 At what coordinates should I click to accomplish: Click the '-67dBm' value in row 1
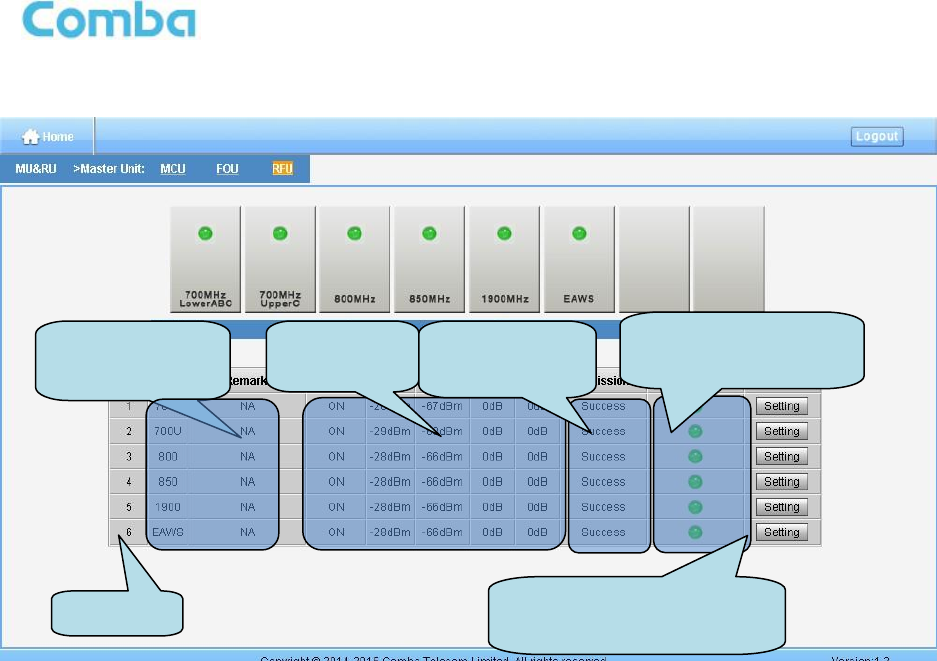(x=442, y=406)
